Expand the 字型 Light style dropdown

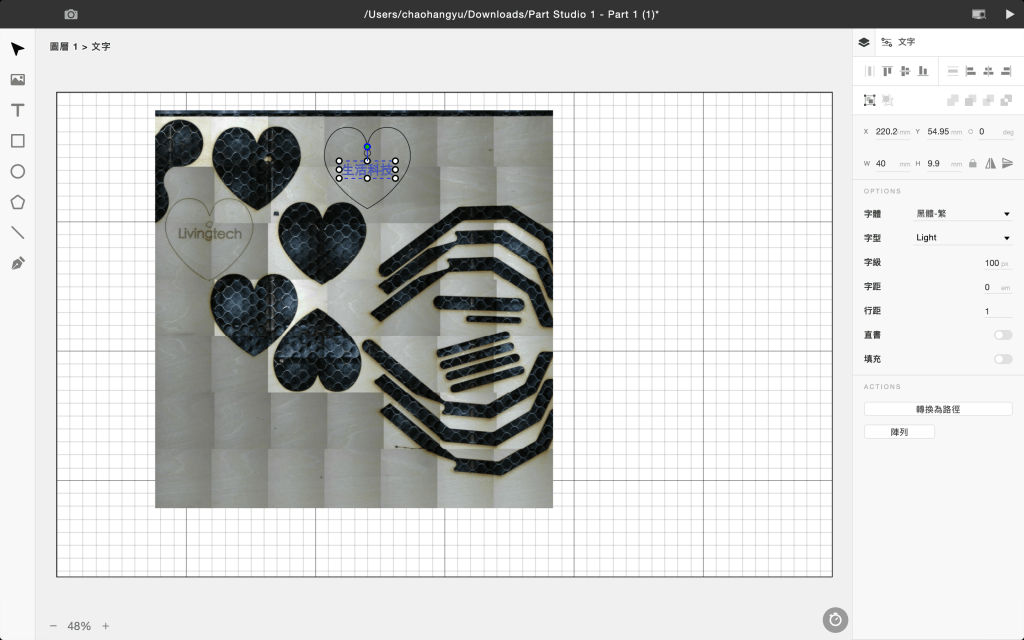(x=963, y=238)
